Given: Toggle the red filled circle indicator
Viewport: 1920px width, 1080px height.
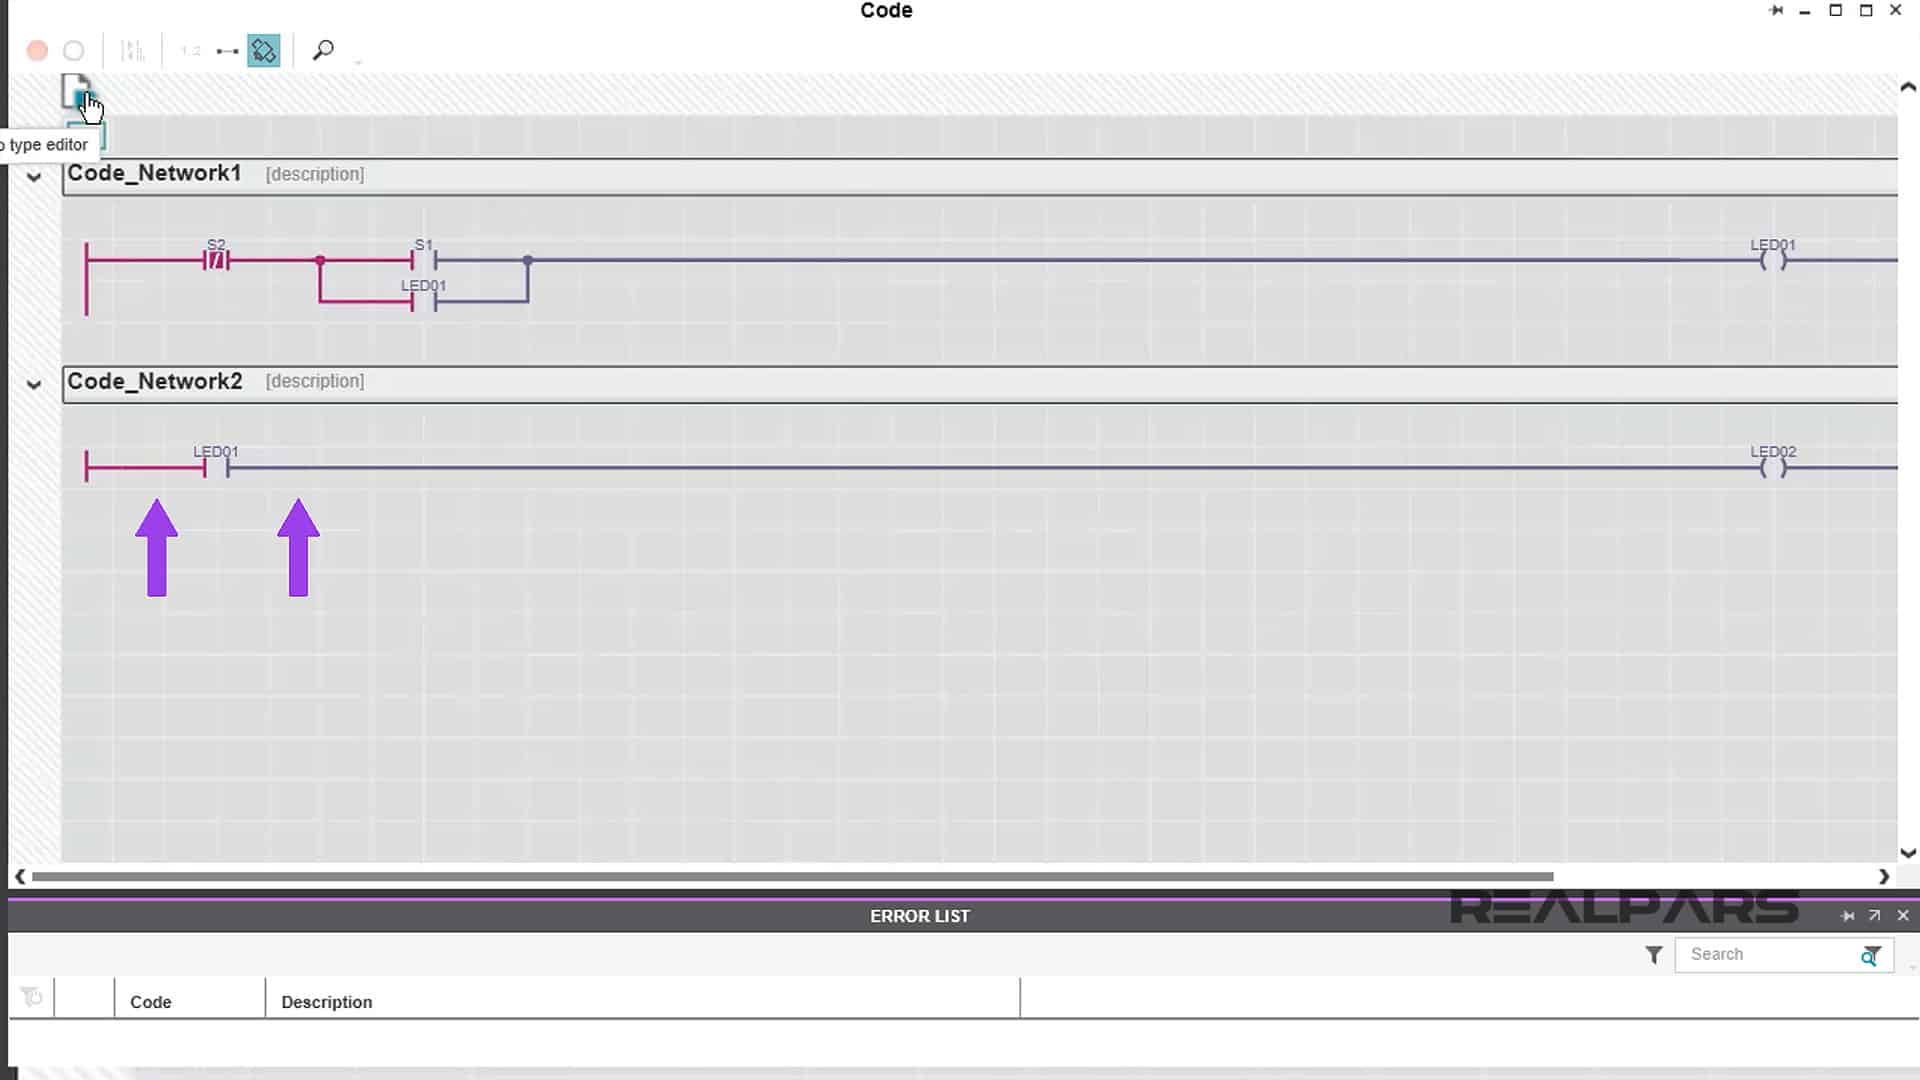Looking at the screenshot, I should click(x=36, y=50).
